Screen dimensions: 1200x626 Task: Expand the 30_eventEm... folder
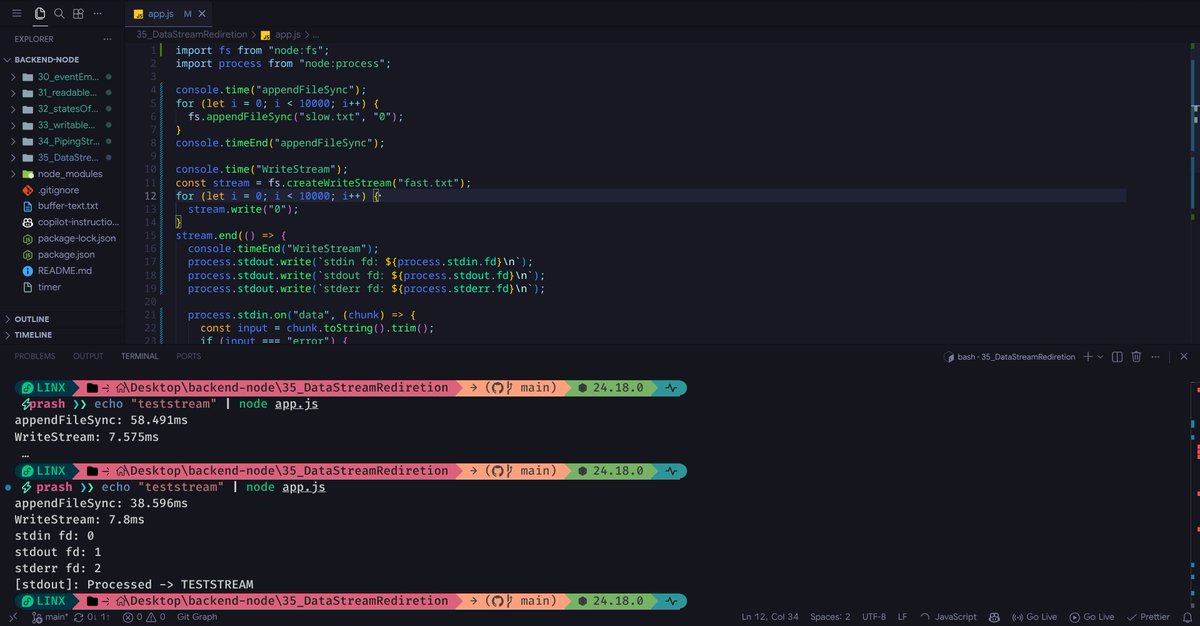(x=66, y=76)
